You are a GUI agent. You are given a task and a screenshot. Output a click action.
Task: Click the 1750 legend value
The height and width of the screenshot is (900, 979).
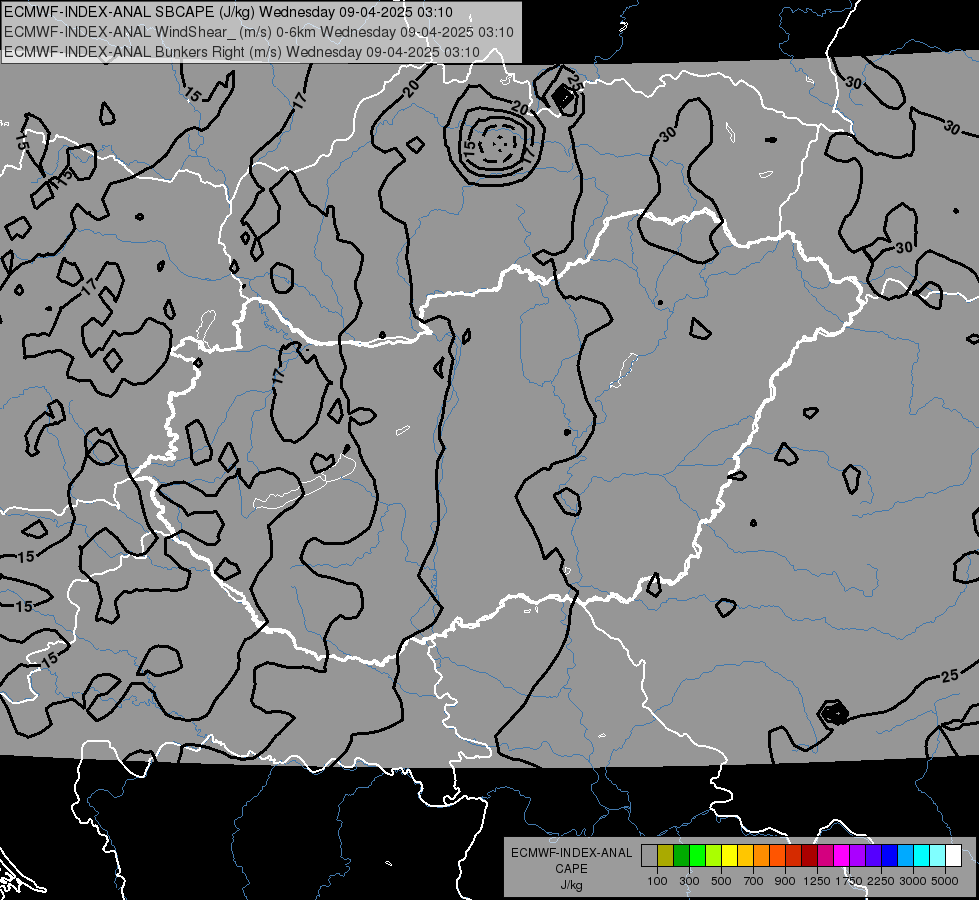[x=849, y=881]
